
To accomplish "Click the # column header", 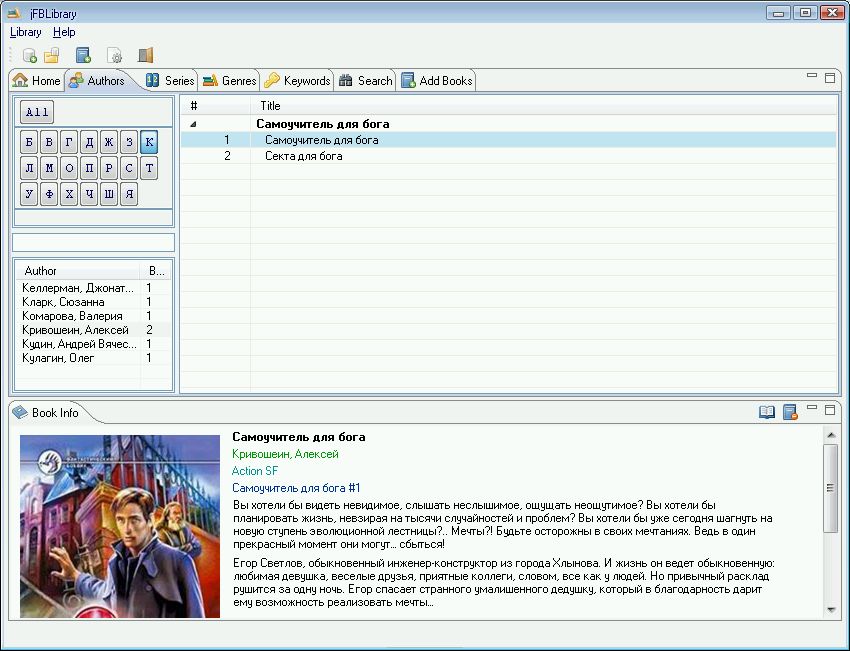I will tap(216, 106).
